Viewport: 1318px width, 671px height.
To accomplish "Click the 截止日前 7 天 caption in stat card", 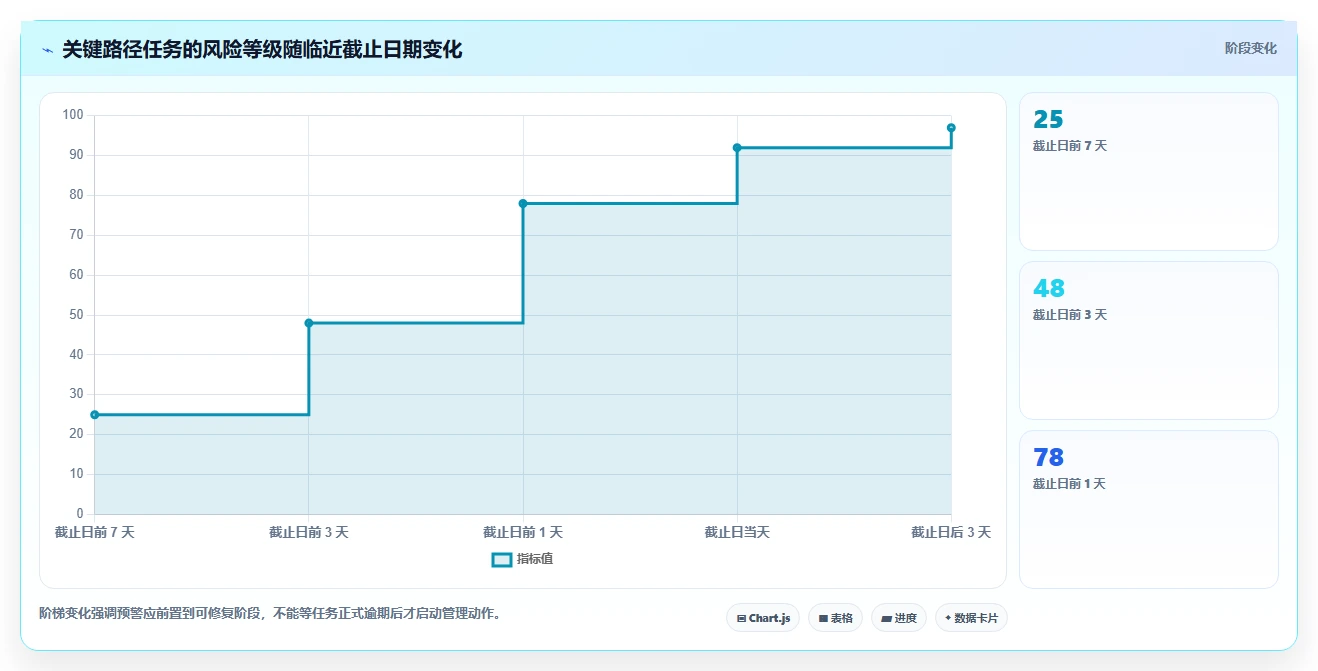I will coord(1070,146).
